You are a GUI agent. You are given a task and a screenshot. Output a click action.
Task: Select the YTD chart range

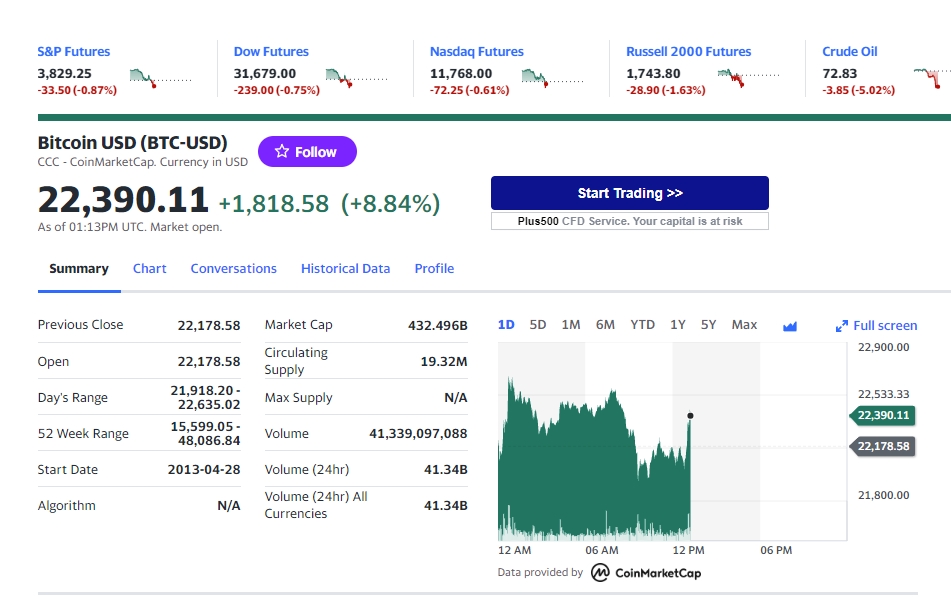click(642, 325)
